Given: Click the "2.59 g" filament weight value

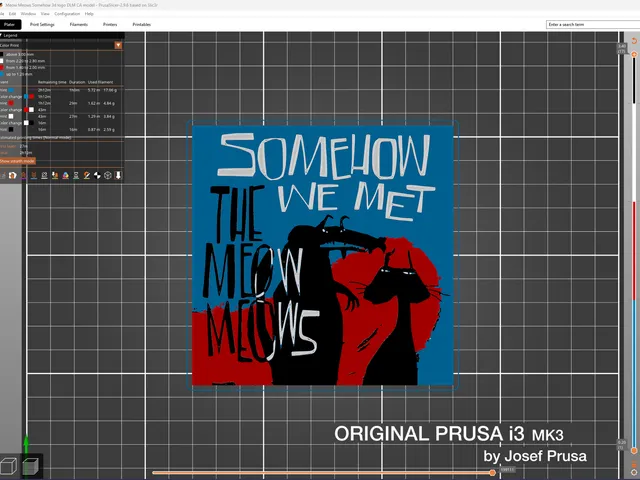Looking at the screenshot, I should click(109, 129).
